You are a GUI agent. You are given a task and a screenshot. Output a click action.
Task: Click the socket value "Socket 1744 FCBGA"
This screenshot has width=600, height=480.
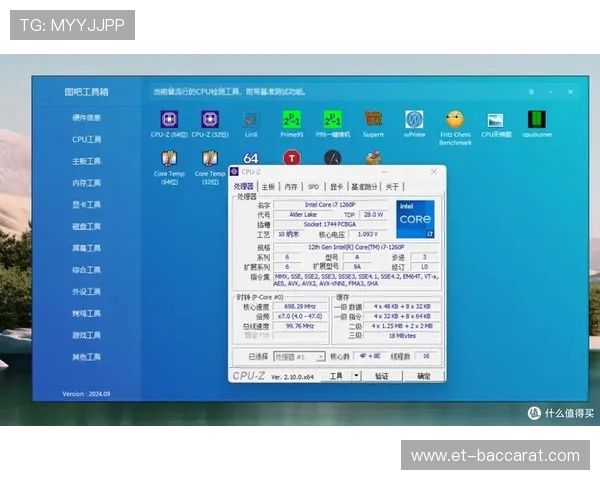click(x=330, y=225)
